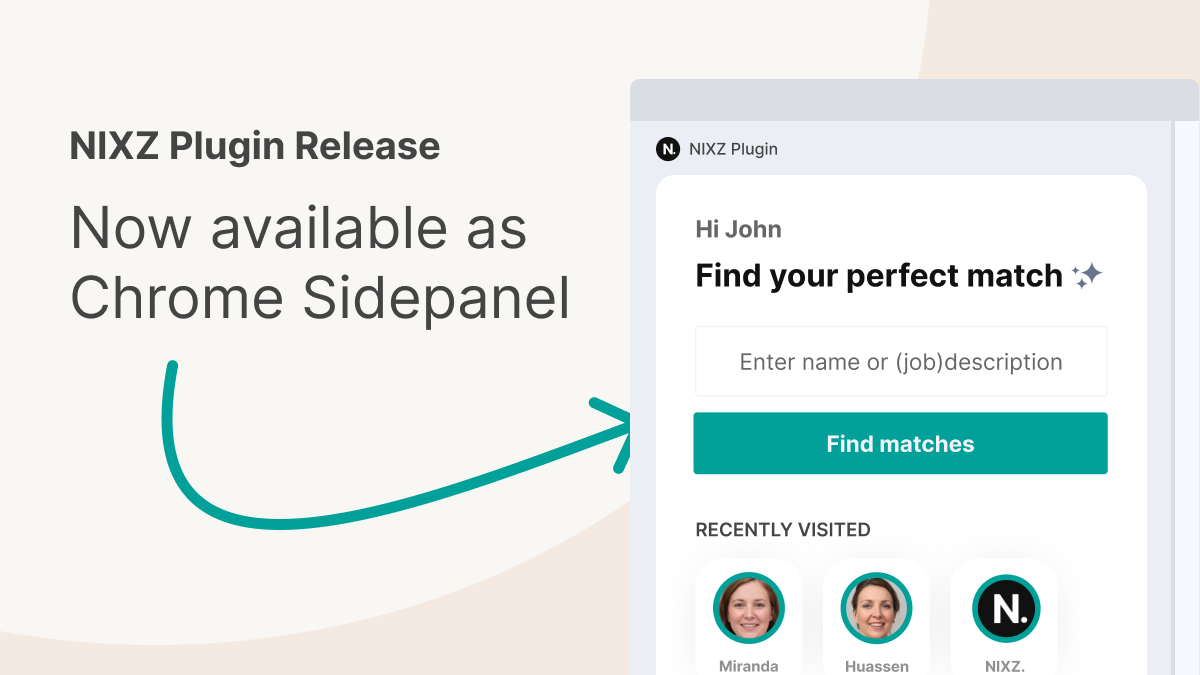This screenshot has width=1200, height=675.
Task: Click the Now available as text line
Action: click(x=298, y=229)
